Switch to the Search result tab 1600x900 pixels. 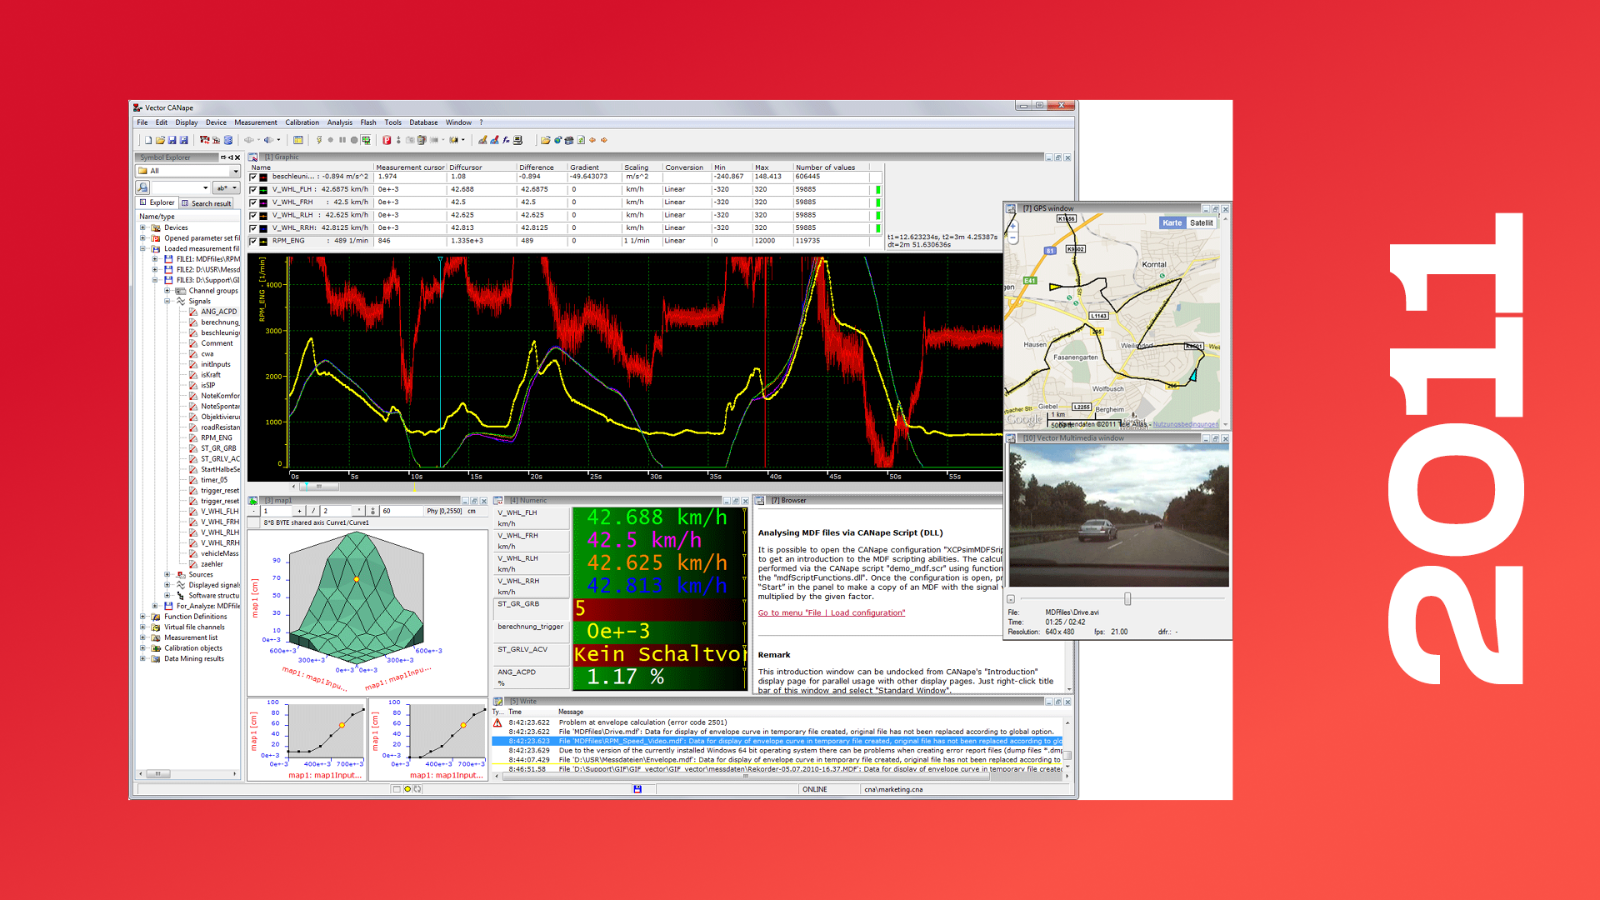pyautogui.click(x=206, y=203)
